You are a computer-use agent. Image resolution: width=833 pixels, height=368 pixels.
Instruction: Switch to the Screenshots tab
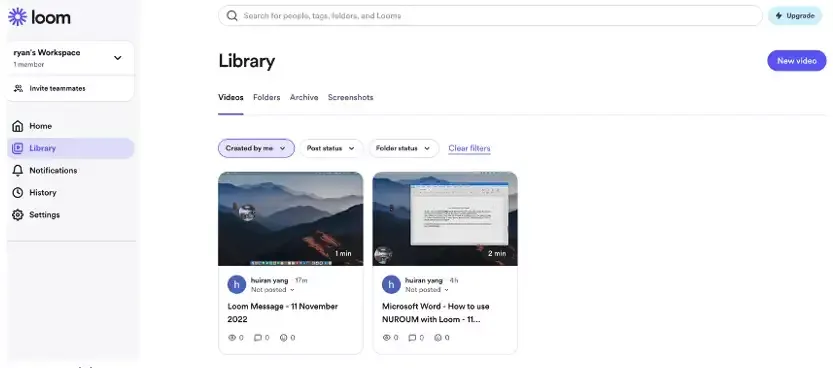351,98
